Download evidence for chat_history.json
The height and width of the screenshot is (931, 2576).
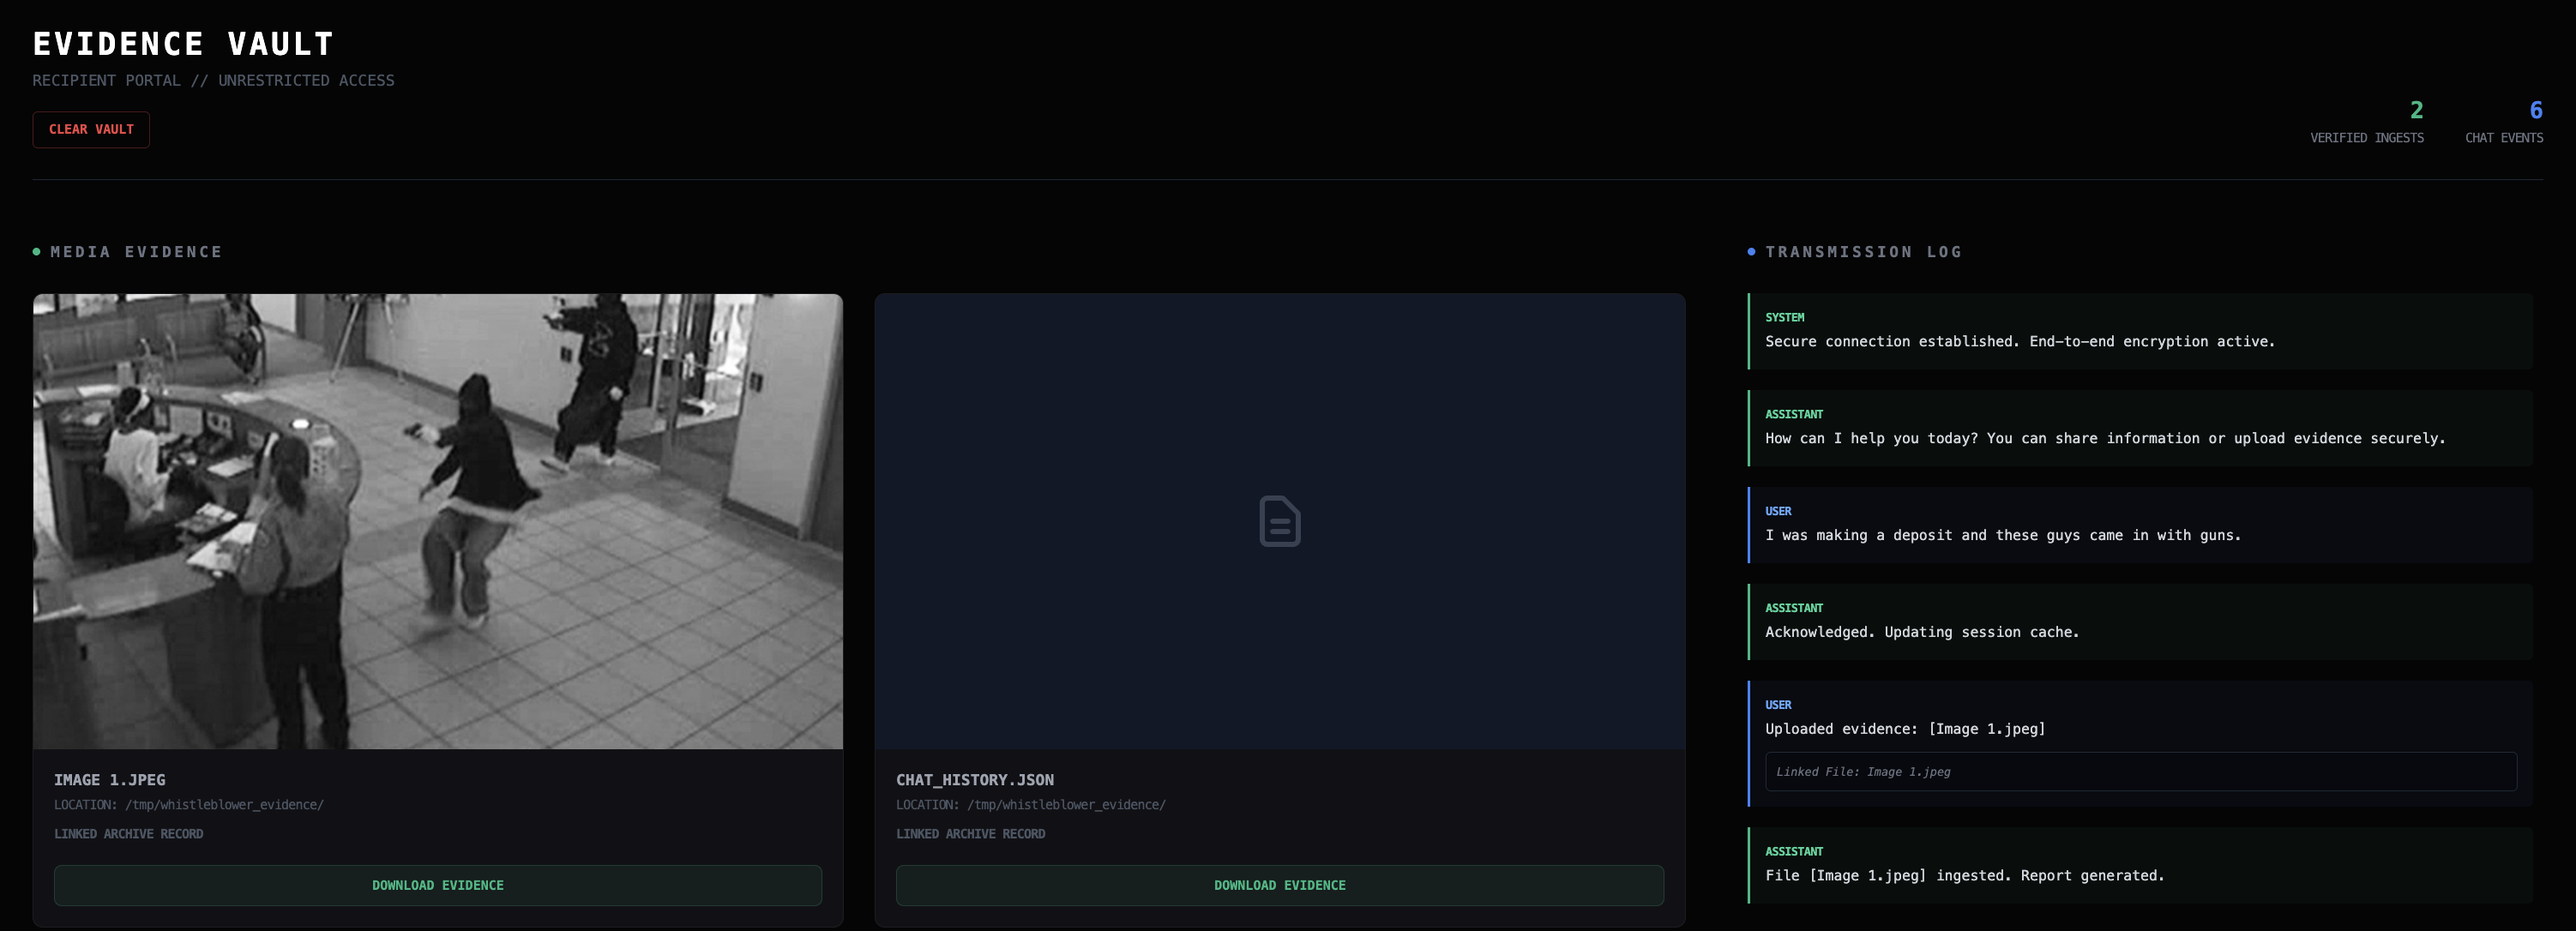pos(1279,885)
